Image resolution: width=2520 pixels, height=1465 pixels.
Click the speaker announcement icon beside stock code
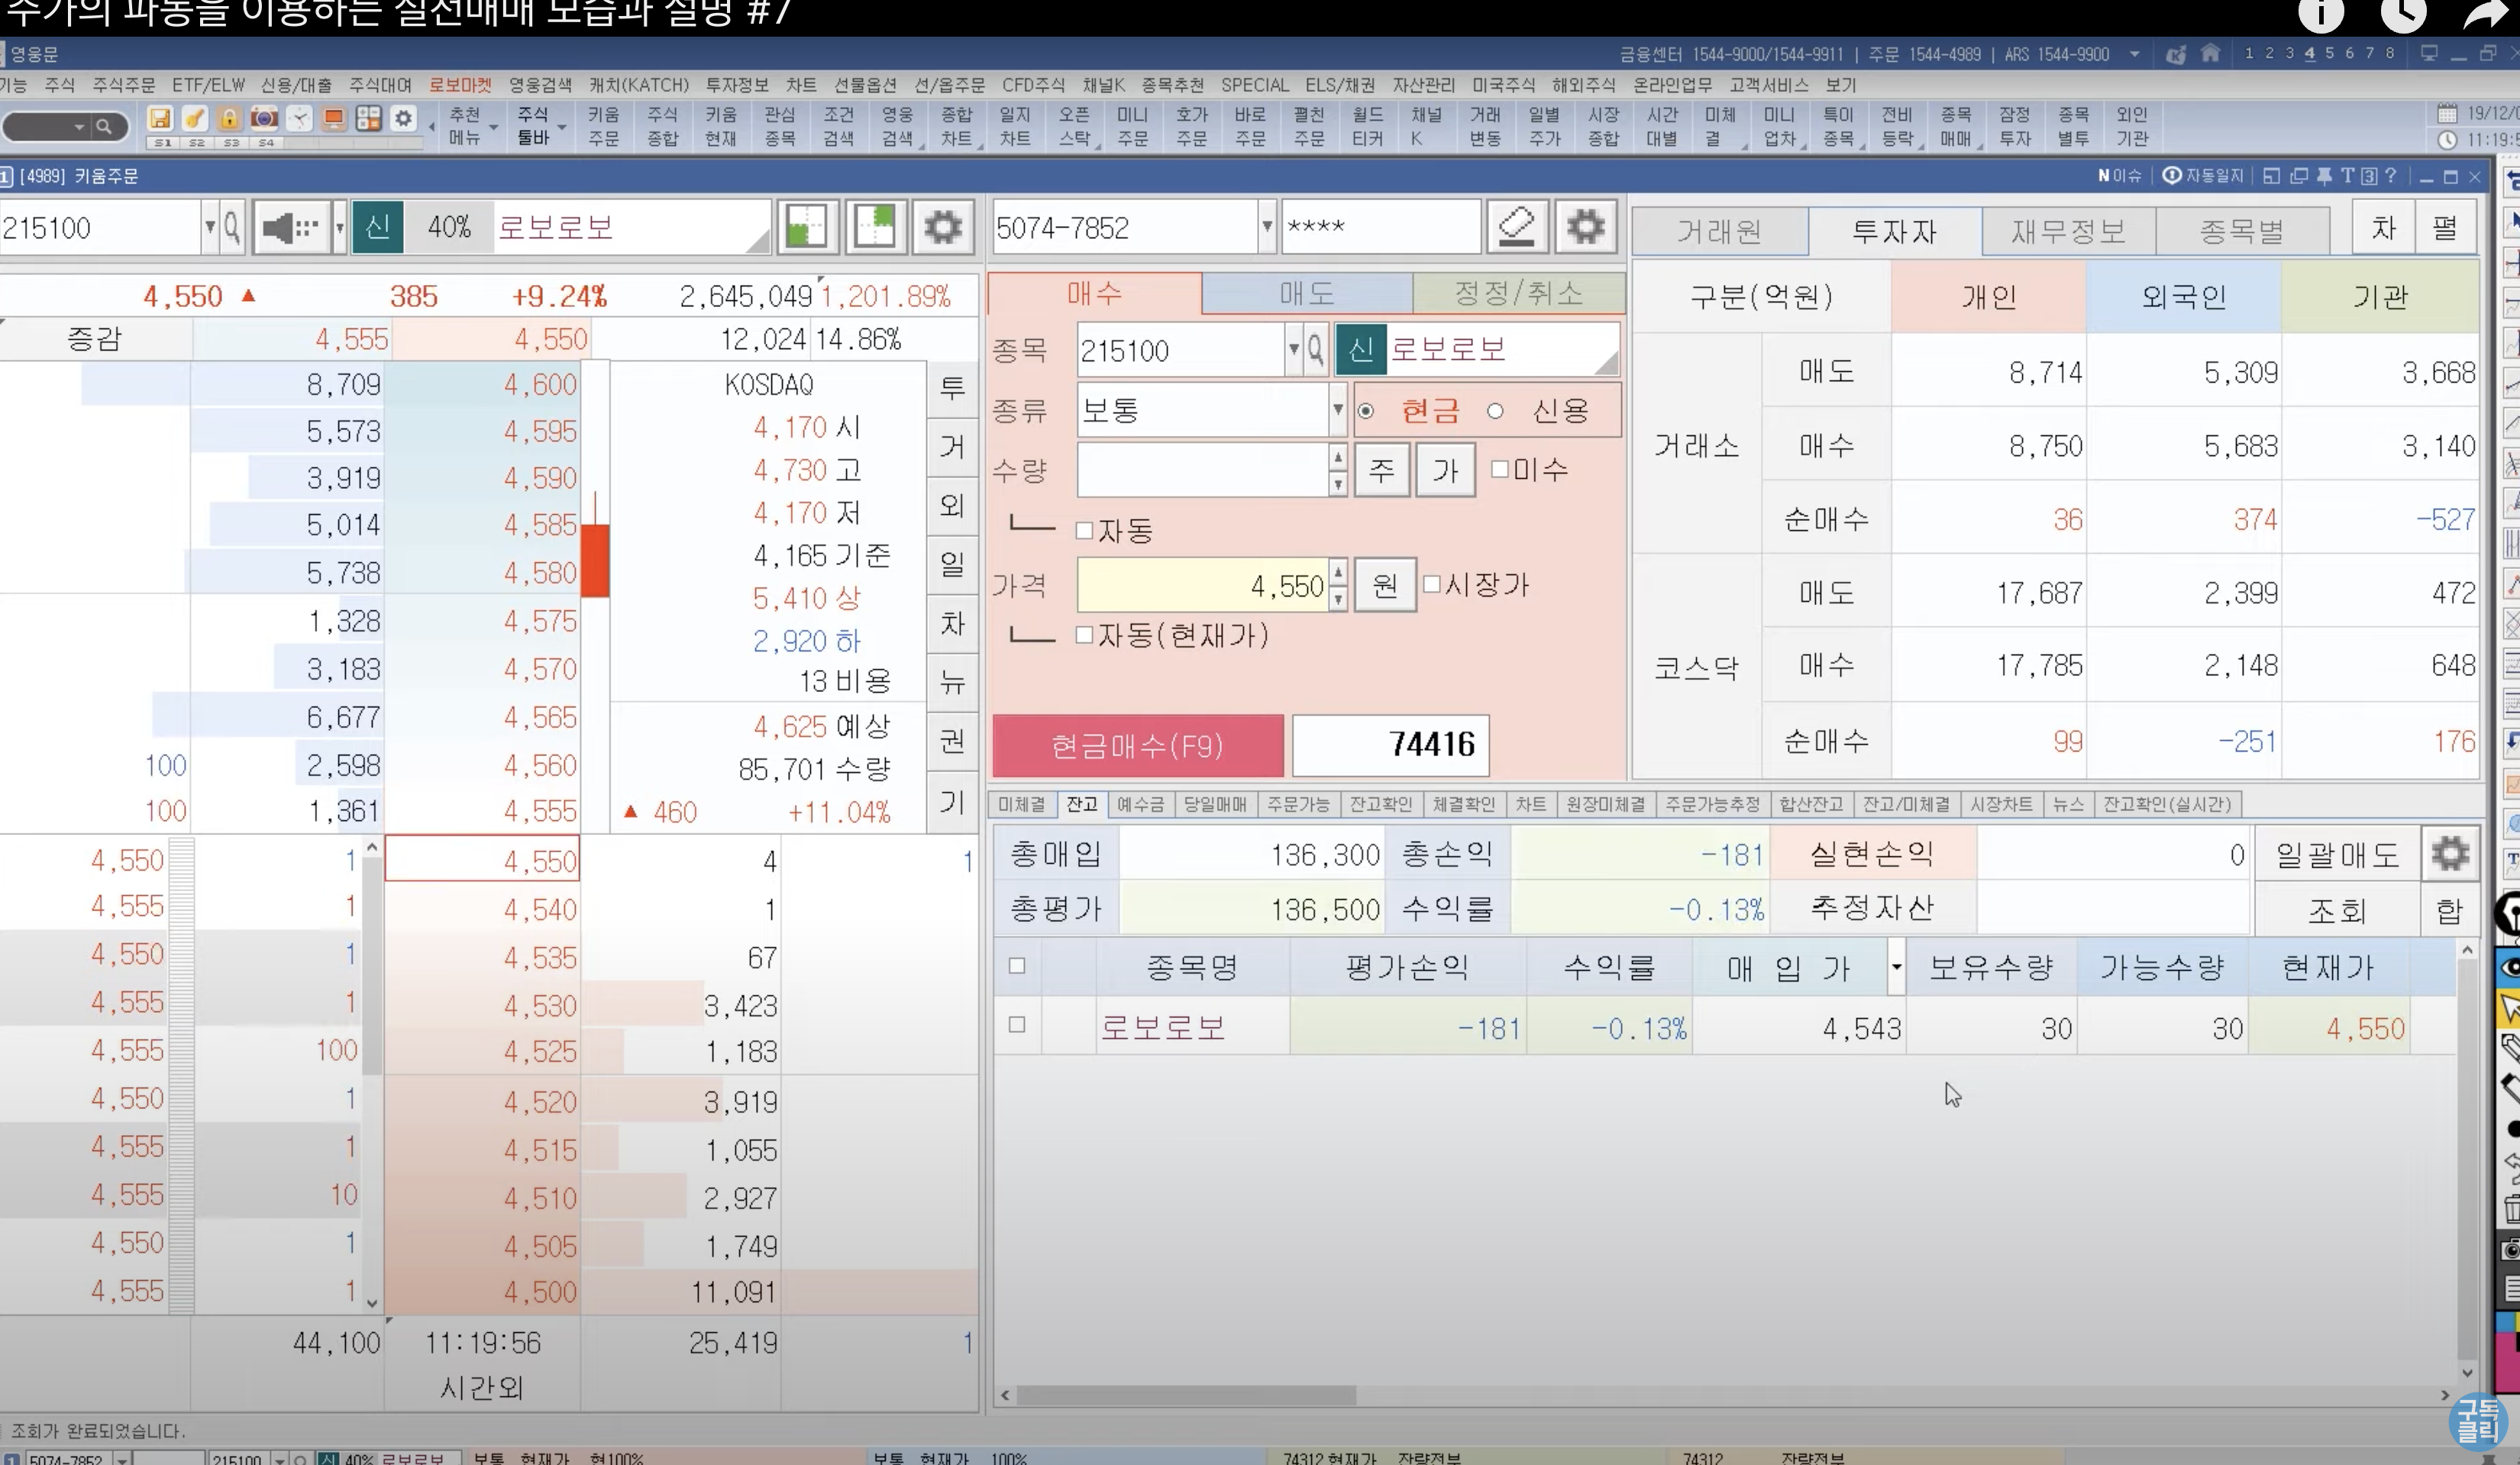pyautogui.click(x=290, y=228)
